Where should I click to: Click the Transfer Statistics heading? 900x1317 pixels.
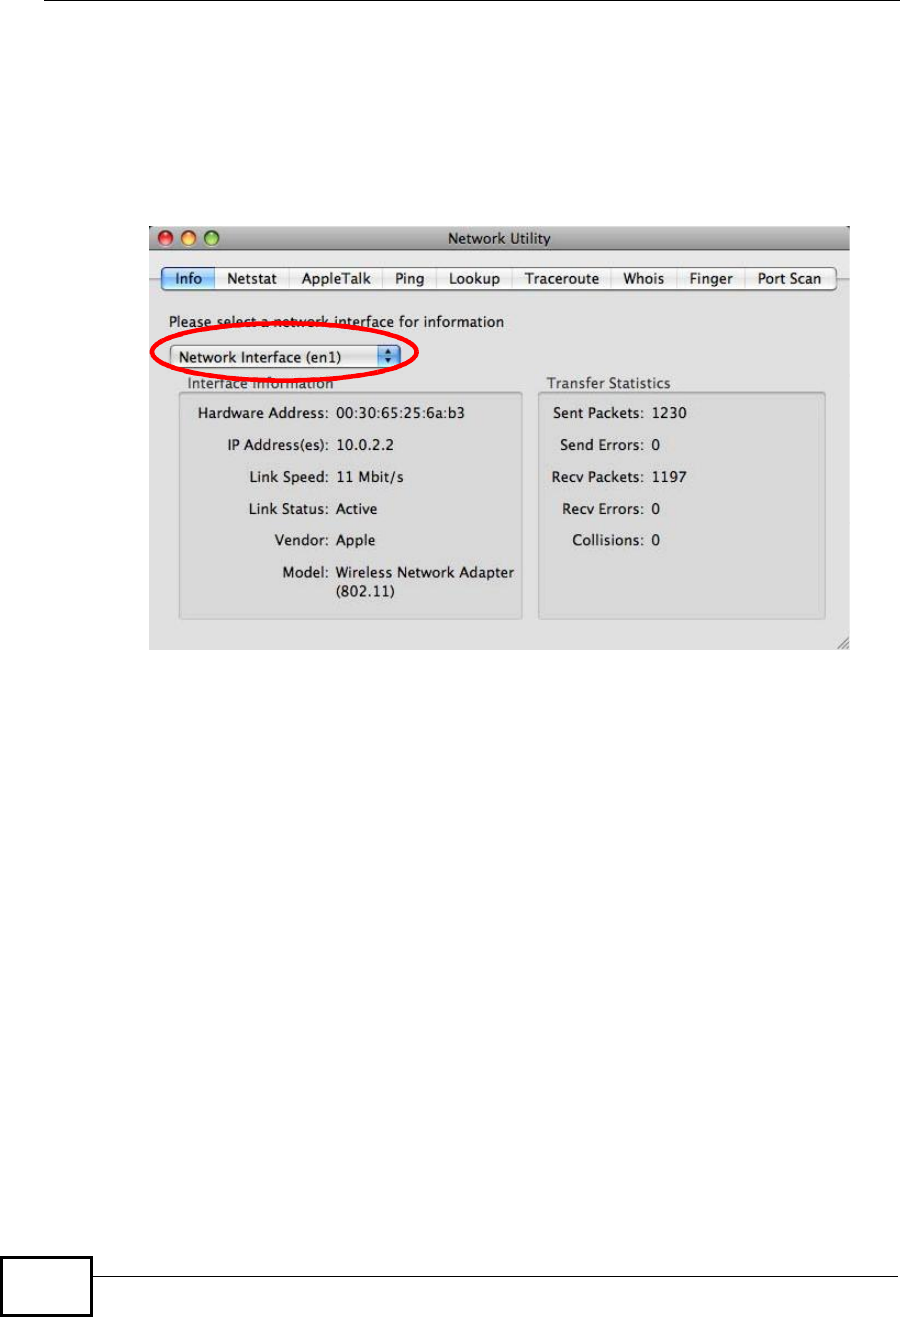(x=609, y=383)
